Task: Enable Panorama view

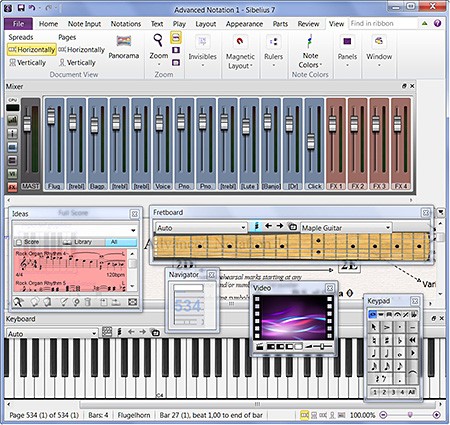Action: coord(124,47)
